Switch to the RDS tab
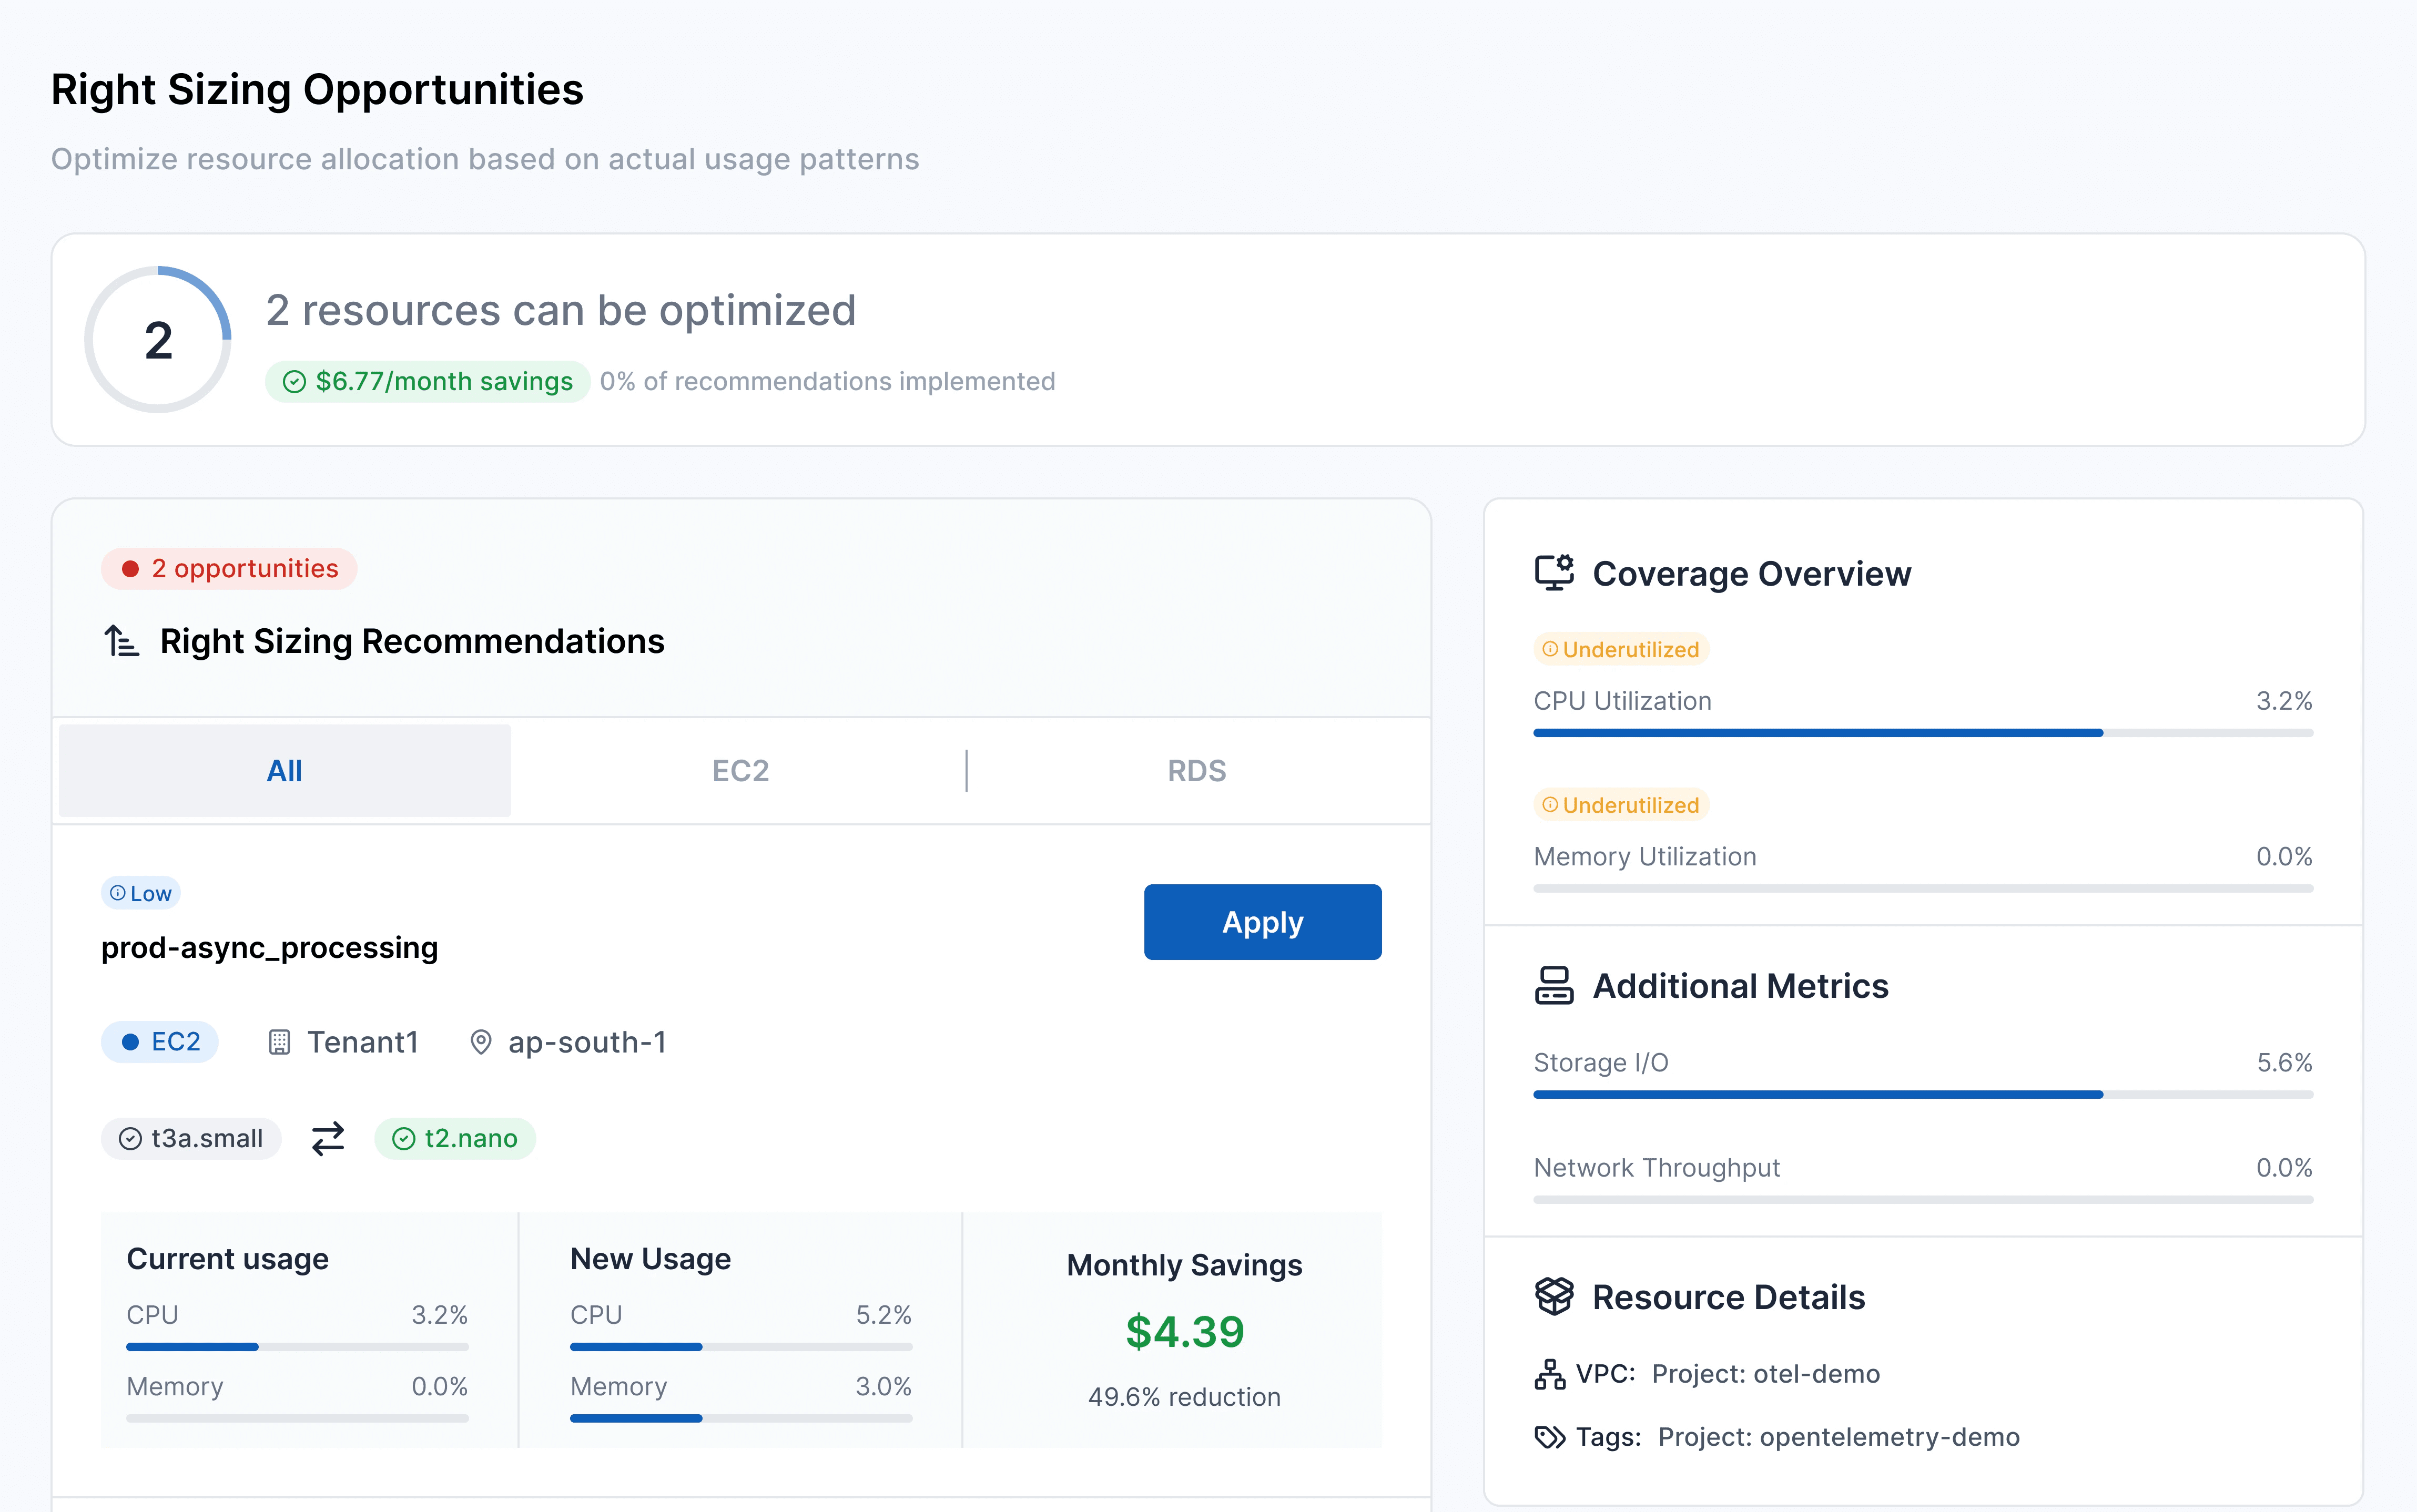Screen dimensions: 2417x1512 tap(1196, 770)
